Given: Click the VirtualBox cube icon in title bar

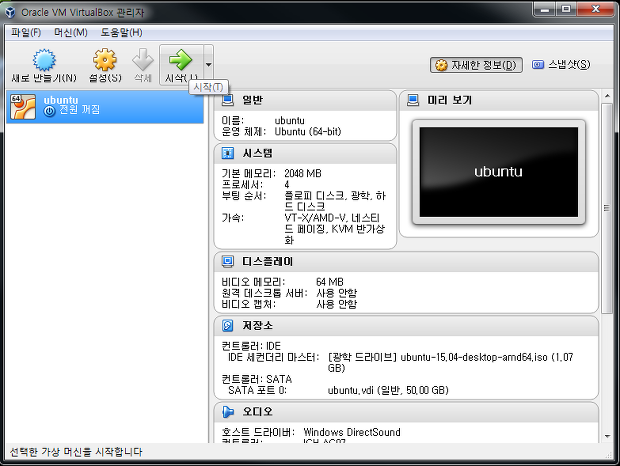Looking at the screenshot, I should point(10,12).
